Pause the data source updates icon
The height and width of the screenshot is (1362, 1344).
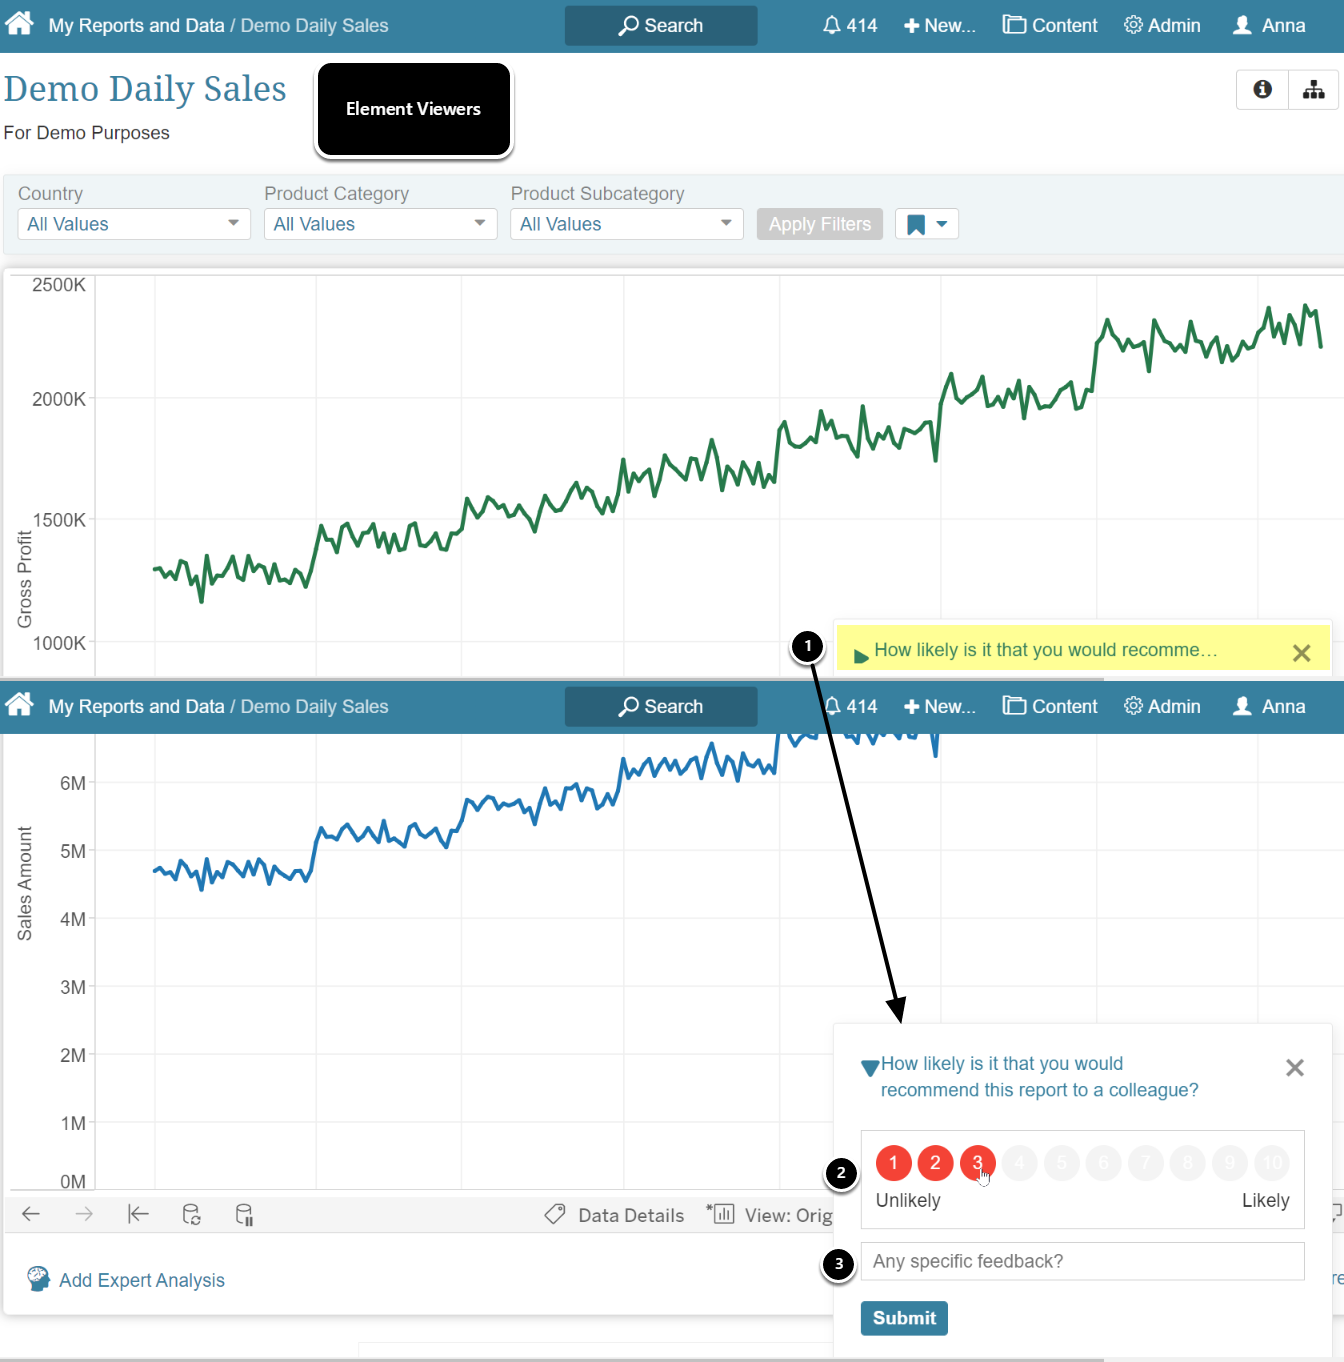pyautogui.click(x=244, y=1214)
